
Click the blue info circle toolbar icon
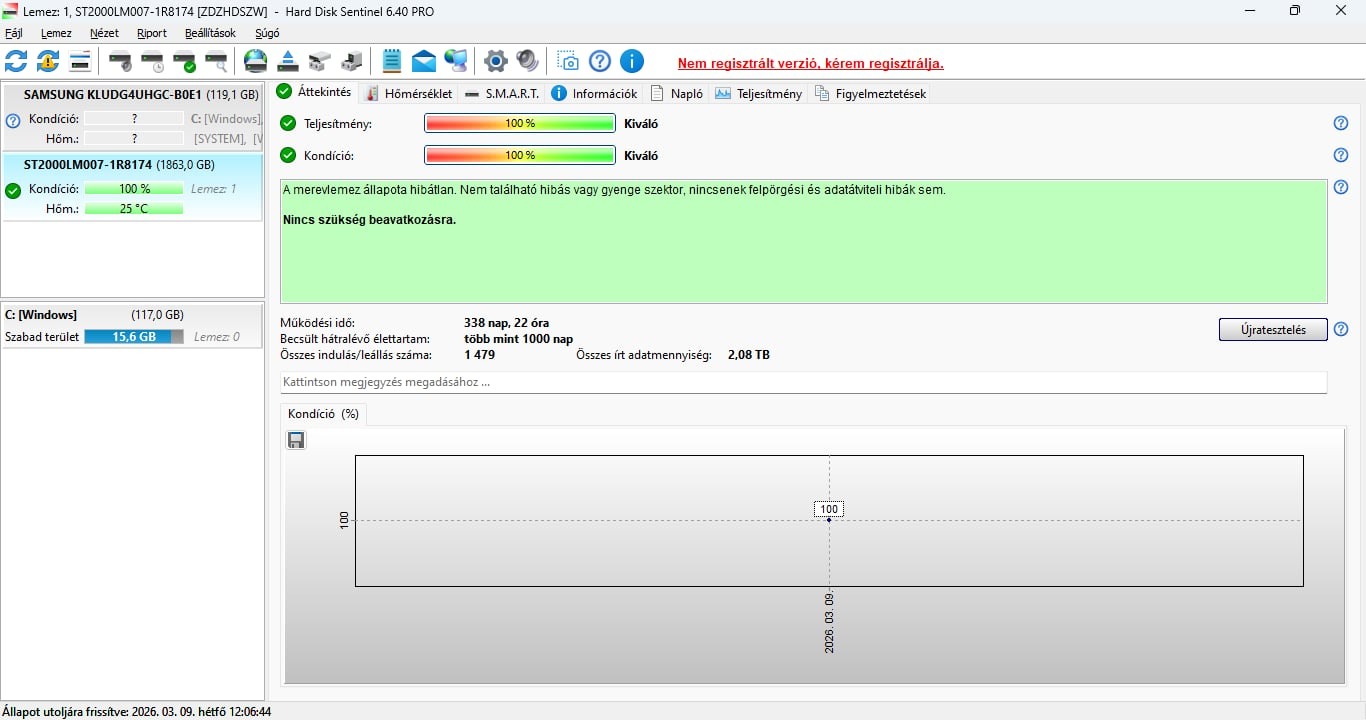632,61
